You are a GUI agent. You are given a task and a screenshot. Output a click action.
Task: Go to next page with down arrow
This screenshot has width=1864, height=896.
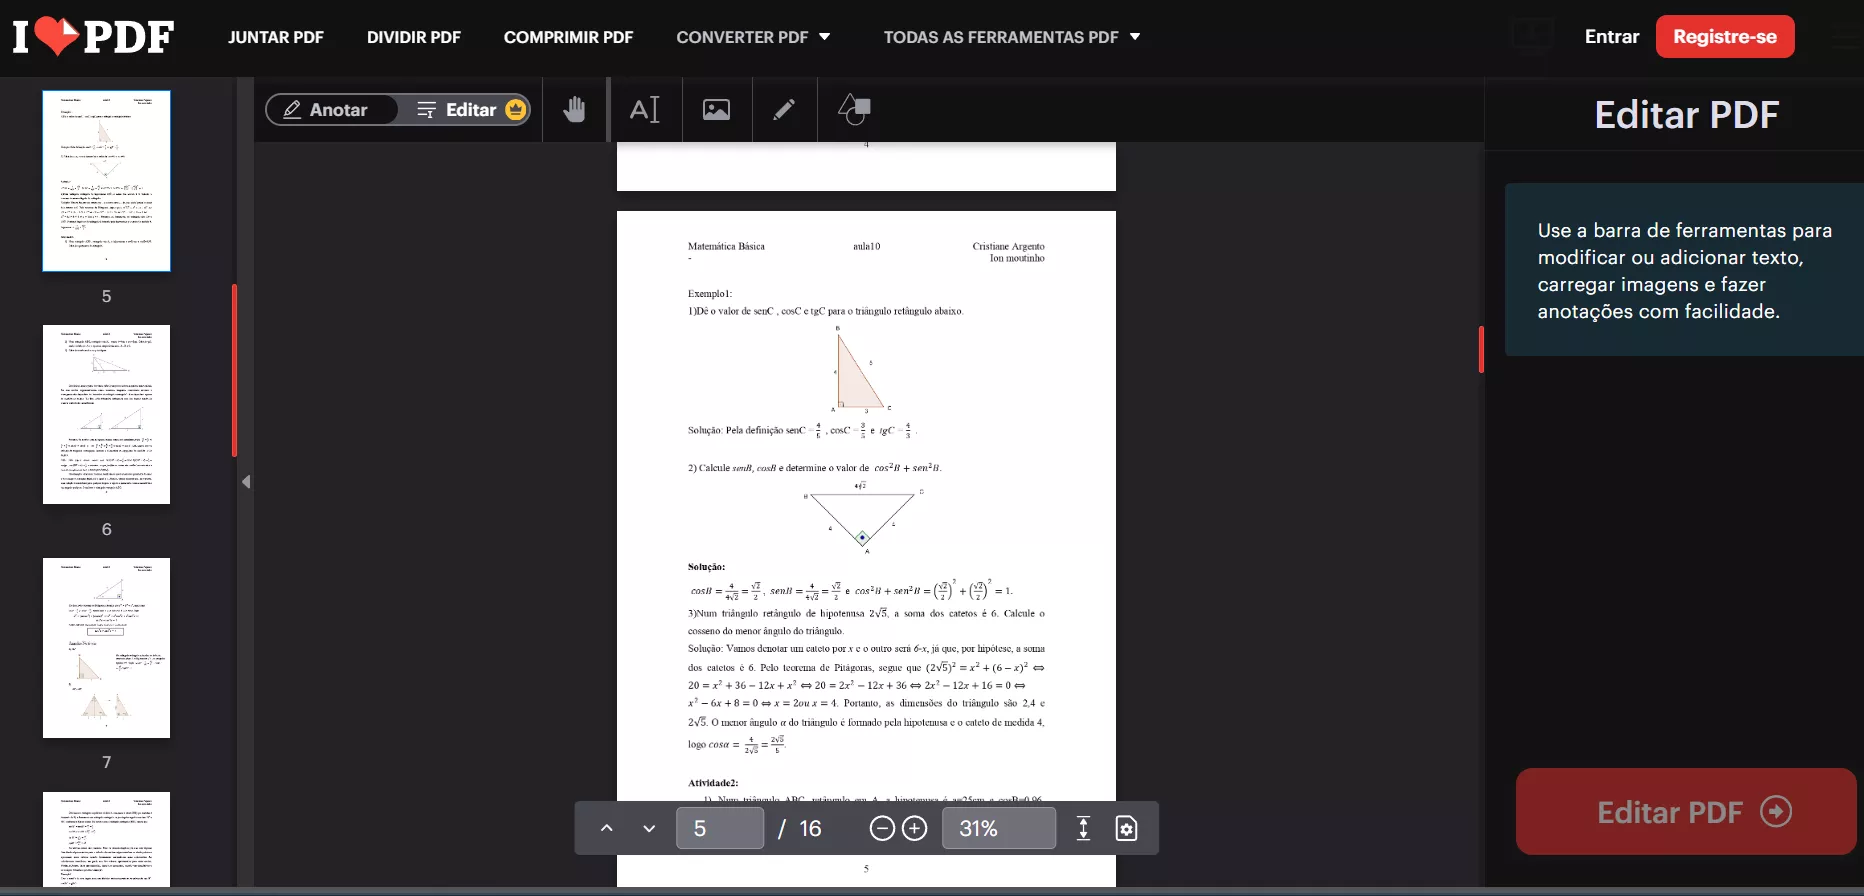pos(649,828)
